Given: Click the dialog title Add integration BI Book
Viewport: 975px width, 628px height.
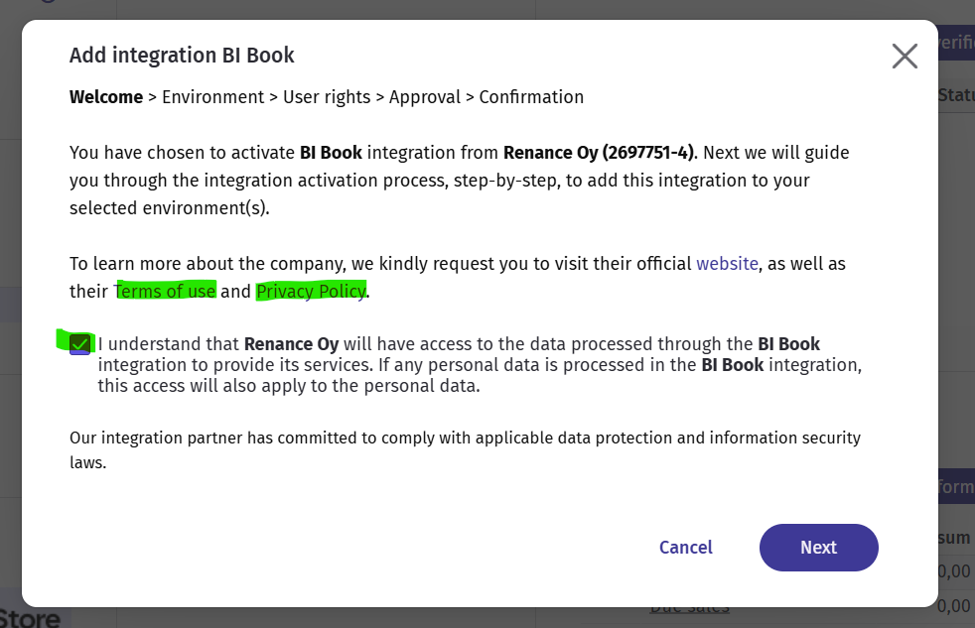Looking at the screenshot, I should click(182, 55).
